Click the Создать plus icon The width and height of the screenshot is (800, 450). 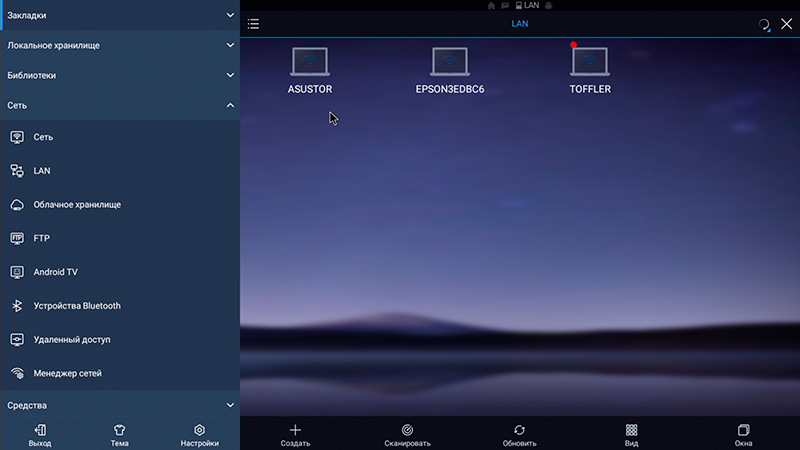click(x=295, y=434)
